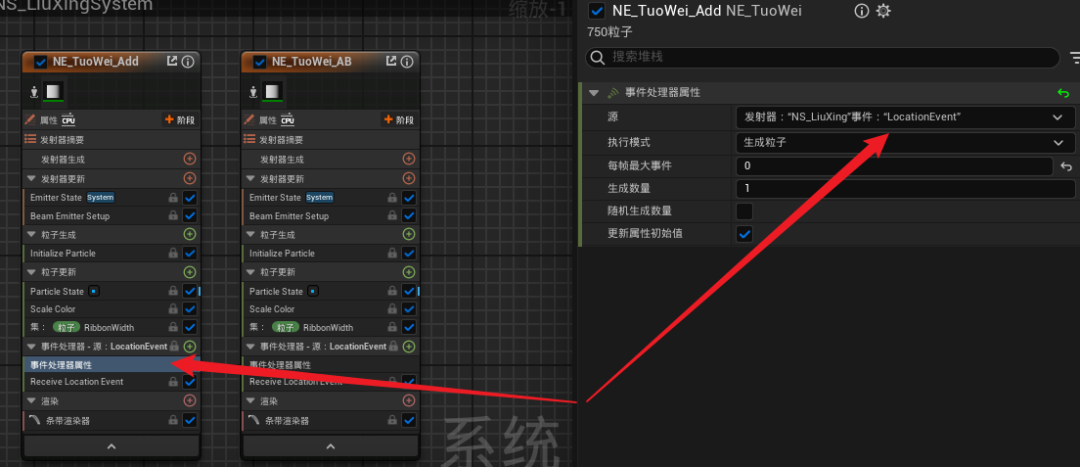Open NE_TuoWei_AB emitter in new window icon
This screenshot has width=1080, height=467.
click(x=391, y=61)
